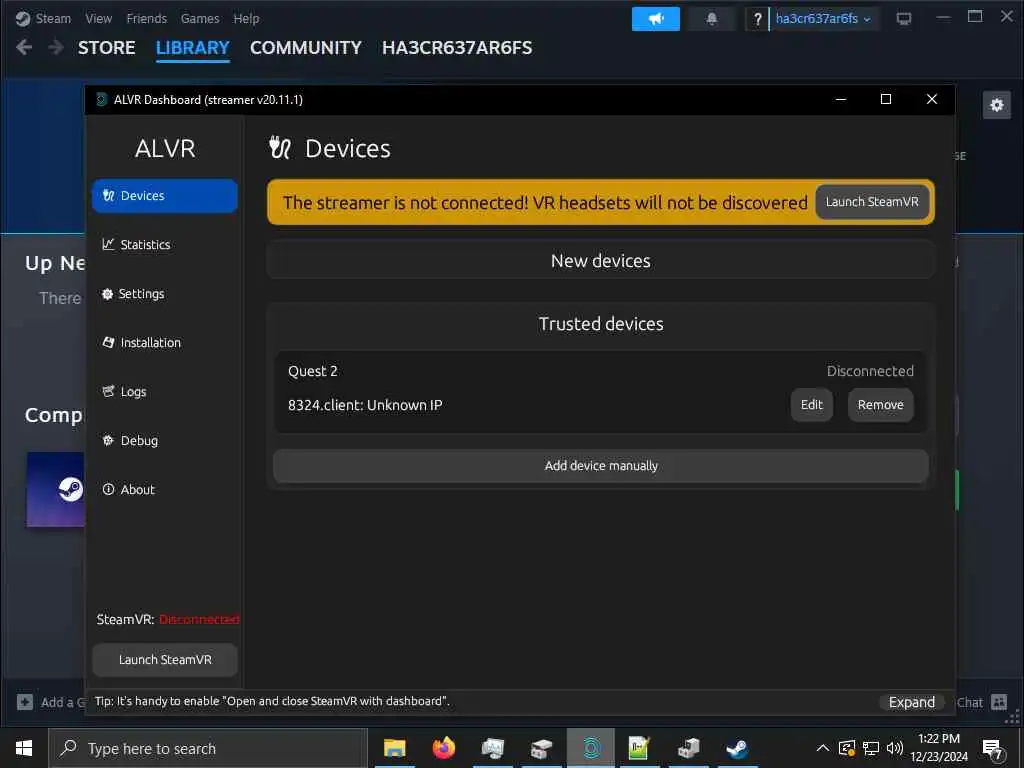Click Add device manually
The image size is (1024, 768).
[601, 466]
